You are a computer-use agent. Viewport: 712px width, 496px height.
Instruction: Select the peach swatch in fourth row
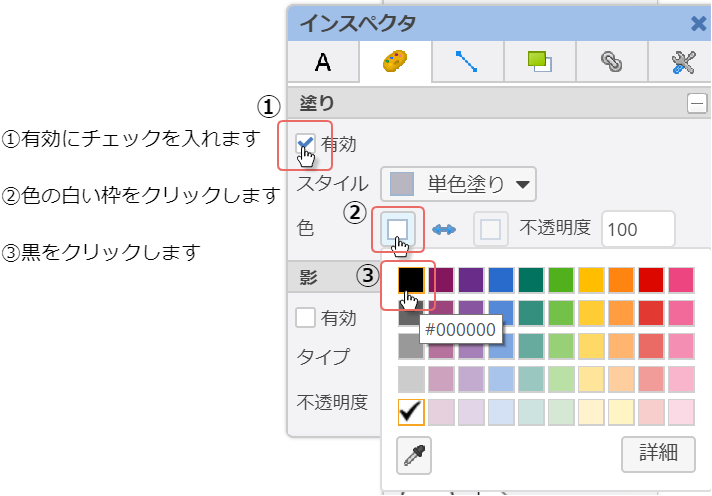coord(621,379)
